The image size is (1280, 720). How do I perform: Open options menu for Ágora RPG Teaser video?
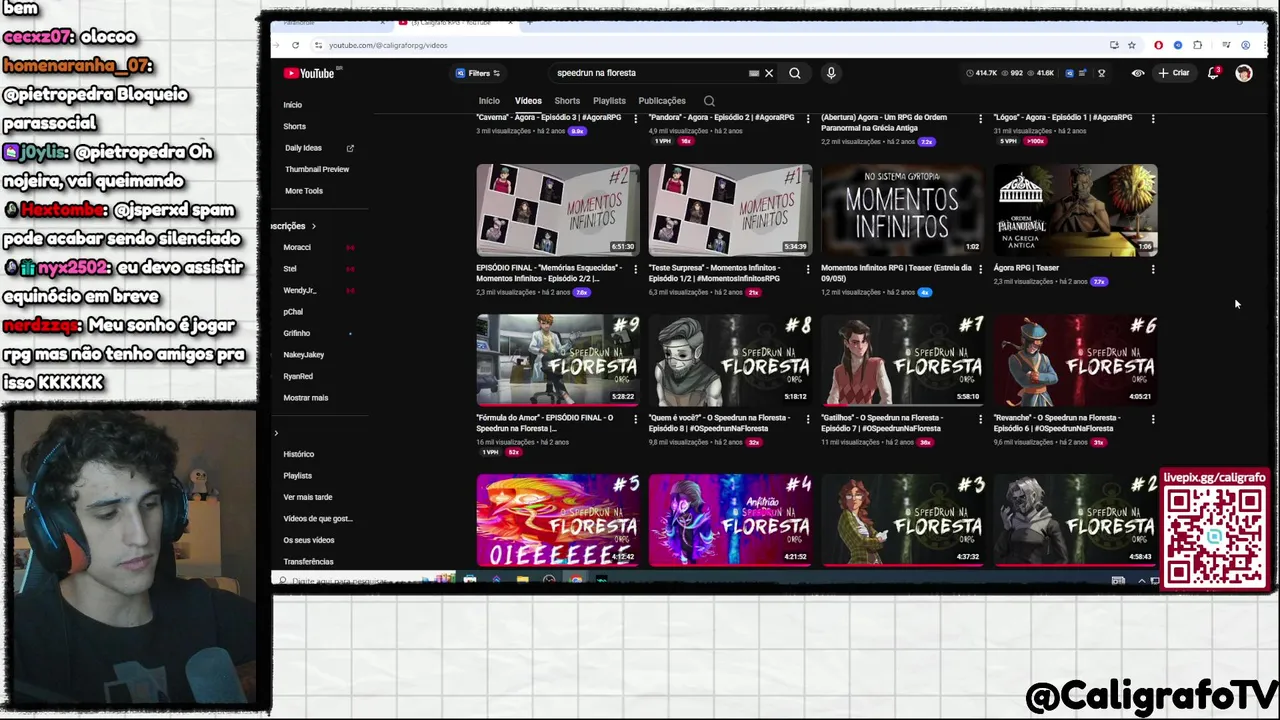point(1153,269)
